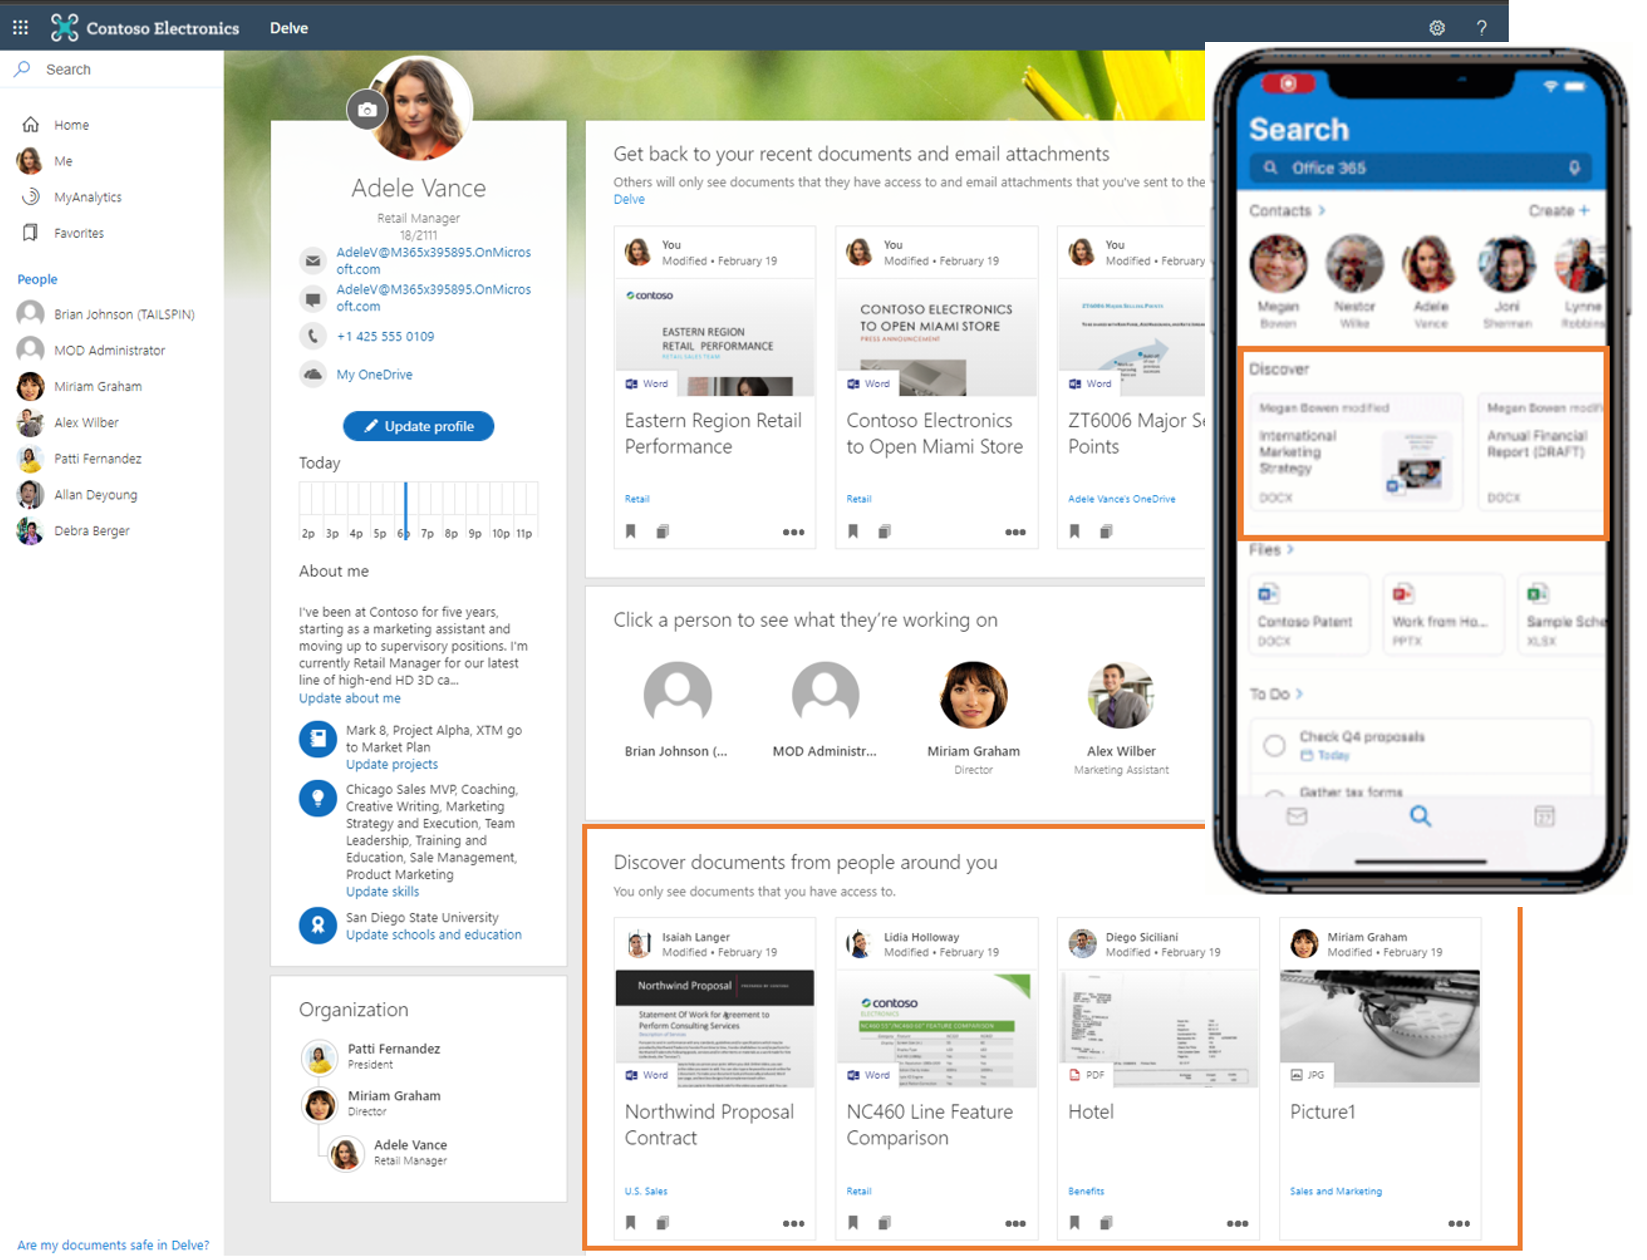Viewport: 1647px width, 1260px height.
Task: Select Me in the left navigation
Action: [63, 161]
